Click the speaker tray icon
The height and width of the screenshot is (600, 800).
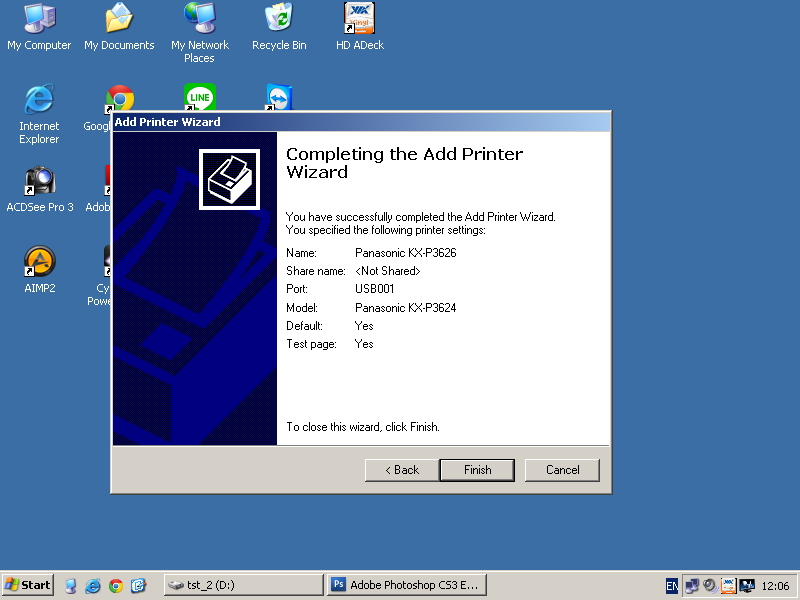(x=710, y=586)
